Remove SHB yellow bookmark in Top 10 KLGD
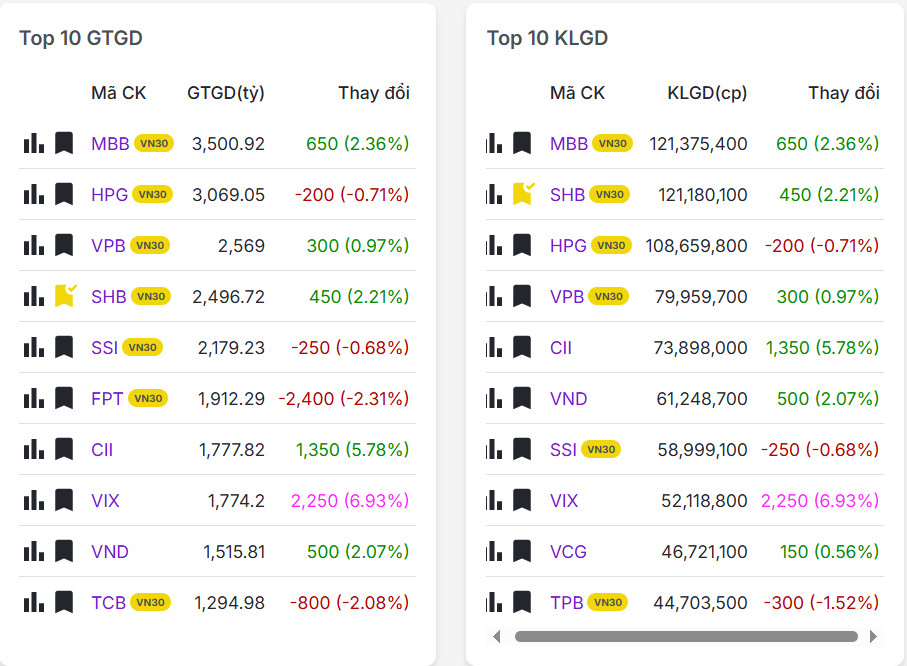Viewport: 907px width, 666px height. [x=523, y=194]
